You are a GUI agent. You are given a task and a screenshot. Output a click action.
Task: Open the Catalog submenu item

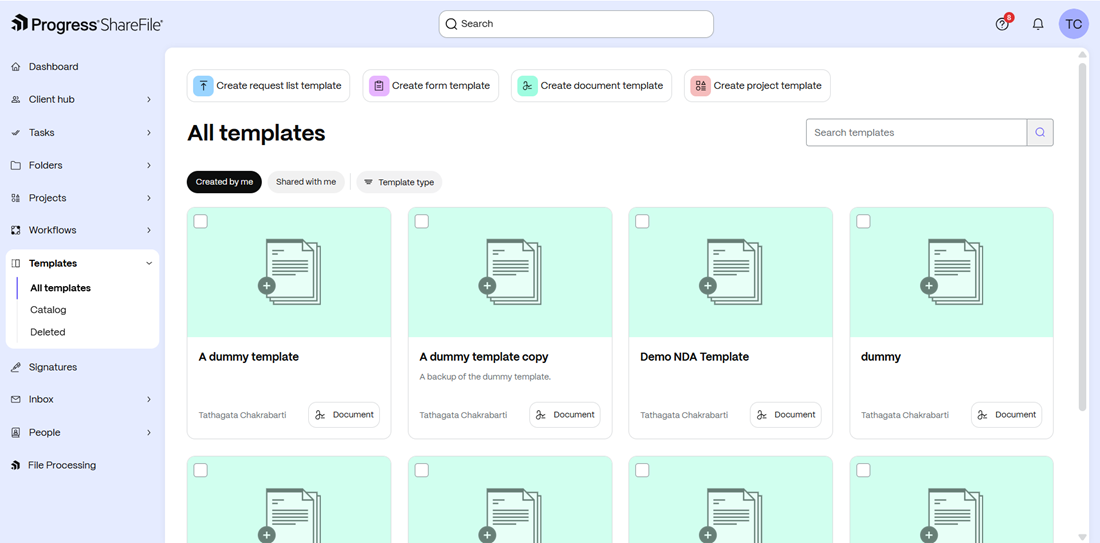(48, 309)
